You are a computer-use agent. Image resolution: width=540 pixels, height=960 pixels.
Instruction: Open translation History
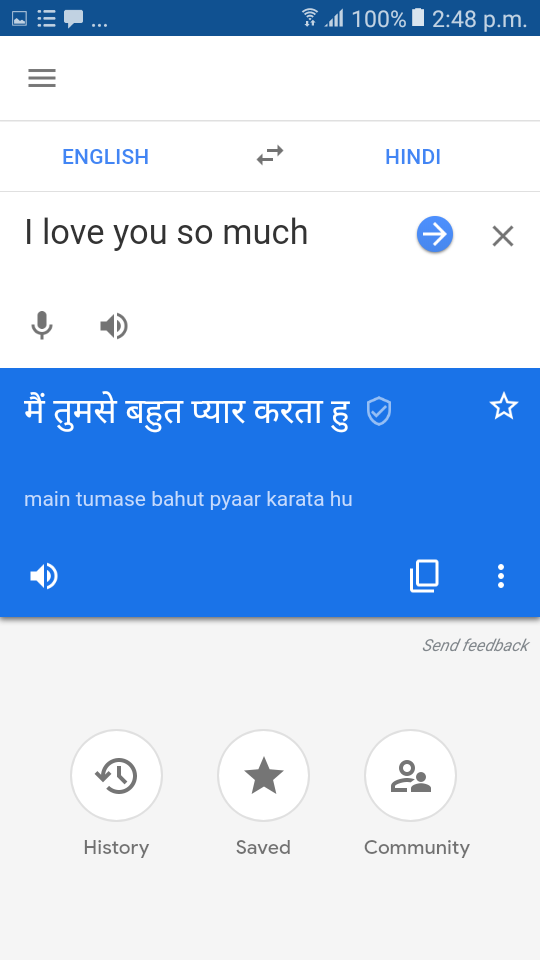click(116, 795)
